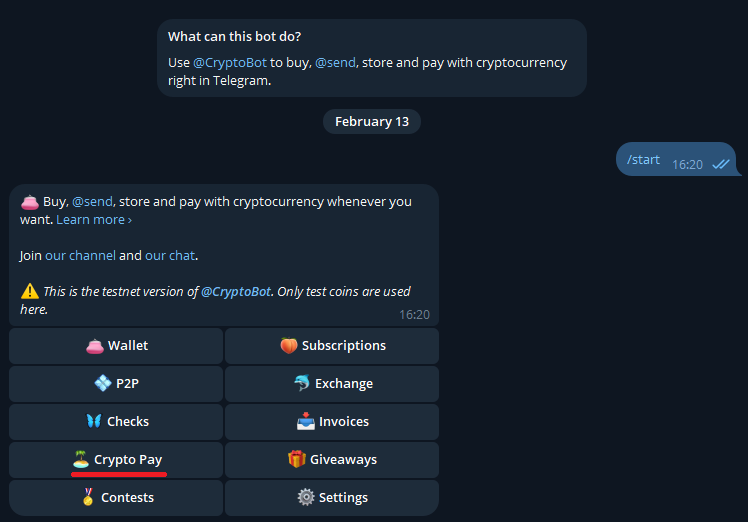Click the Learn more link
Viewport: 748px width, 522px height.
pos(94,220)
